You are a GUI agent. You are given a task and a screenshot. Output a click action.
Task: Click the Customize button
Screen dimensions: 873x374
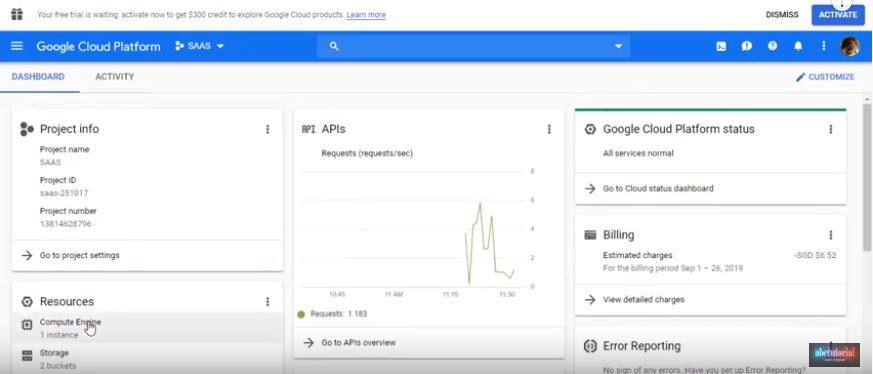(x=825, y=77)
